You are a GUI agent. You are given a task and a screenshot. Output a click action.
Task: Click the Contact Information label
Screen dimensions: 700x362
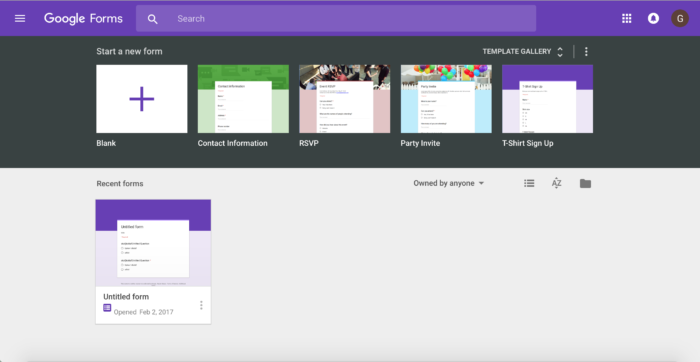click(x=233, y=143)
